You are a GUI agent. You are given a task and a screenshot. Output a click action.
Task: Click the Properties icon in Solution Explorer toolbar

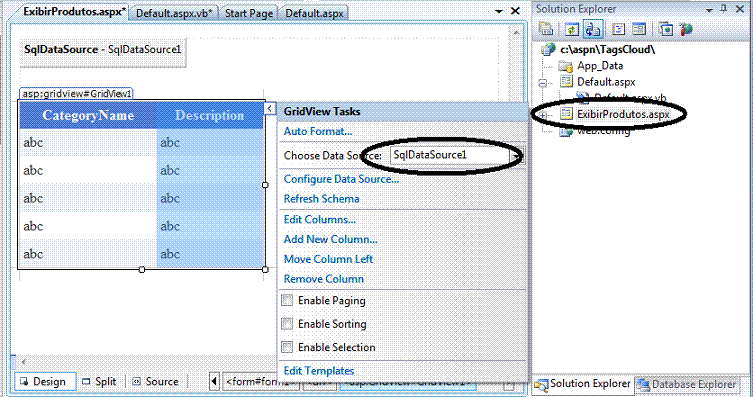coord(546,29)
